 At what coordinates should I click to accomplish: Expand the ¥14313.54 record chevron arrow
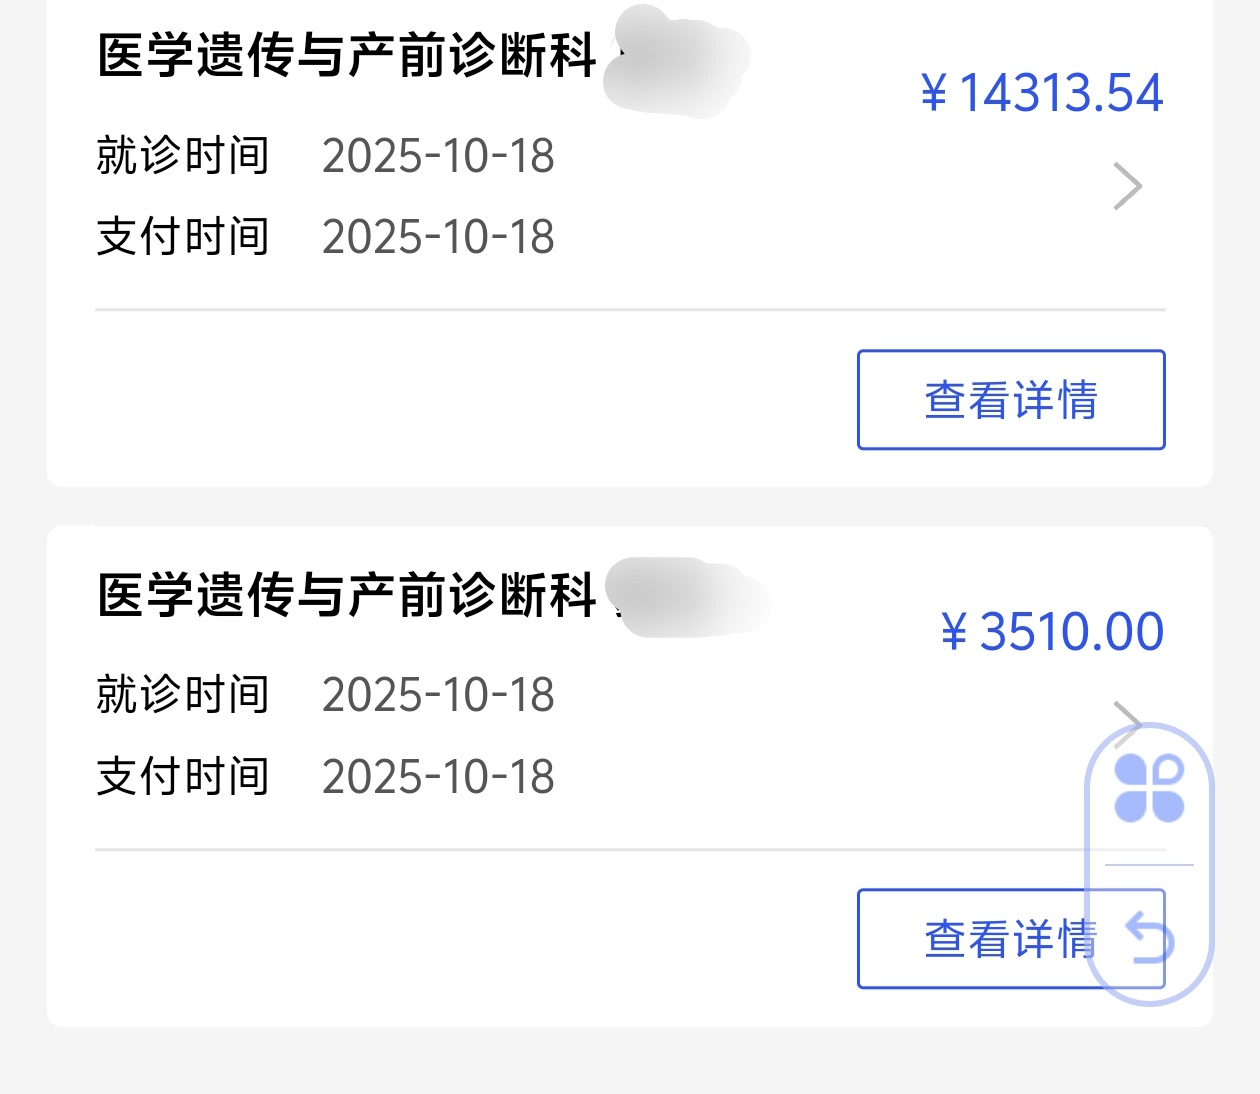pyautogui.click(x=1127, y=187)
